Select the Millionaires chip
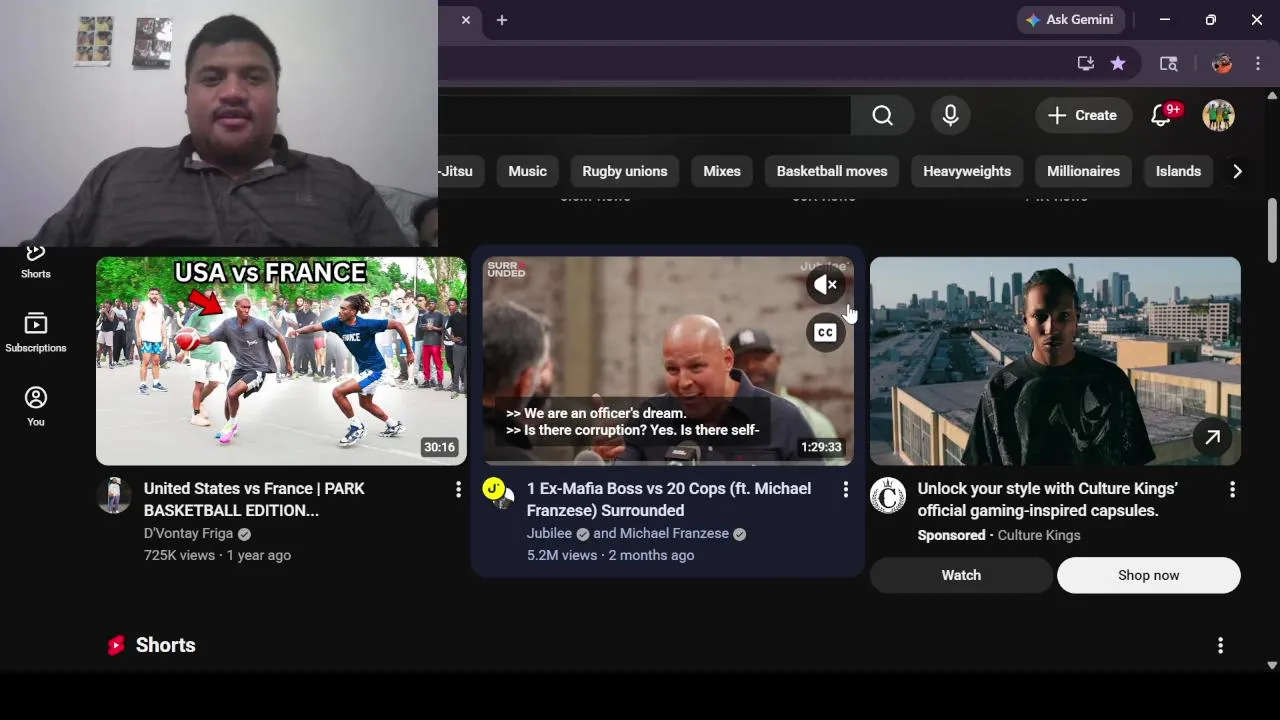Viewport: 1280px width, 720px height. 1083,171
